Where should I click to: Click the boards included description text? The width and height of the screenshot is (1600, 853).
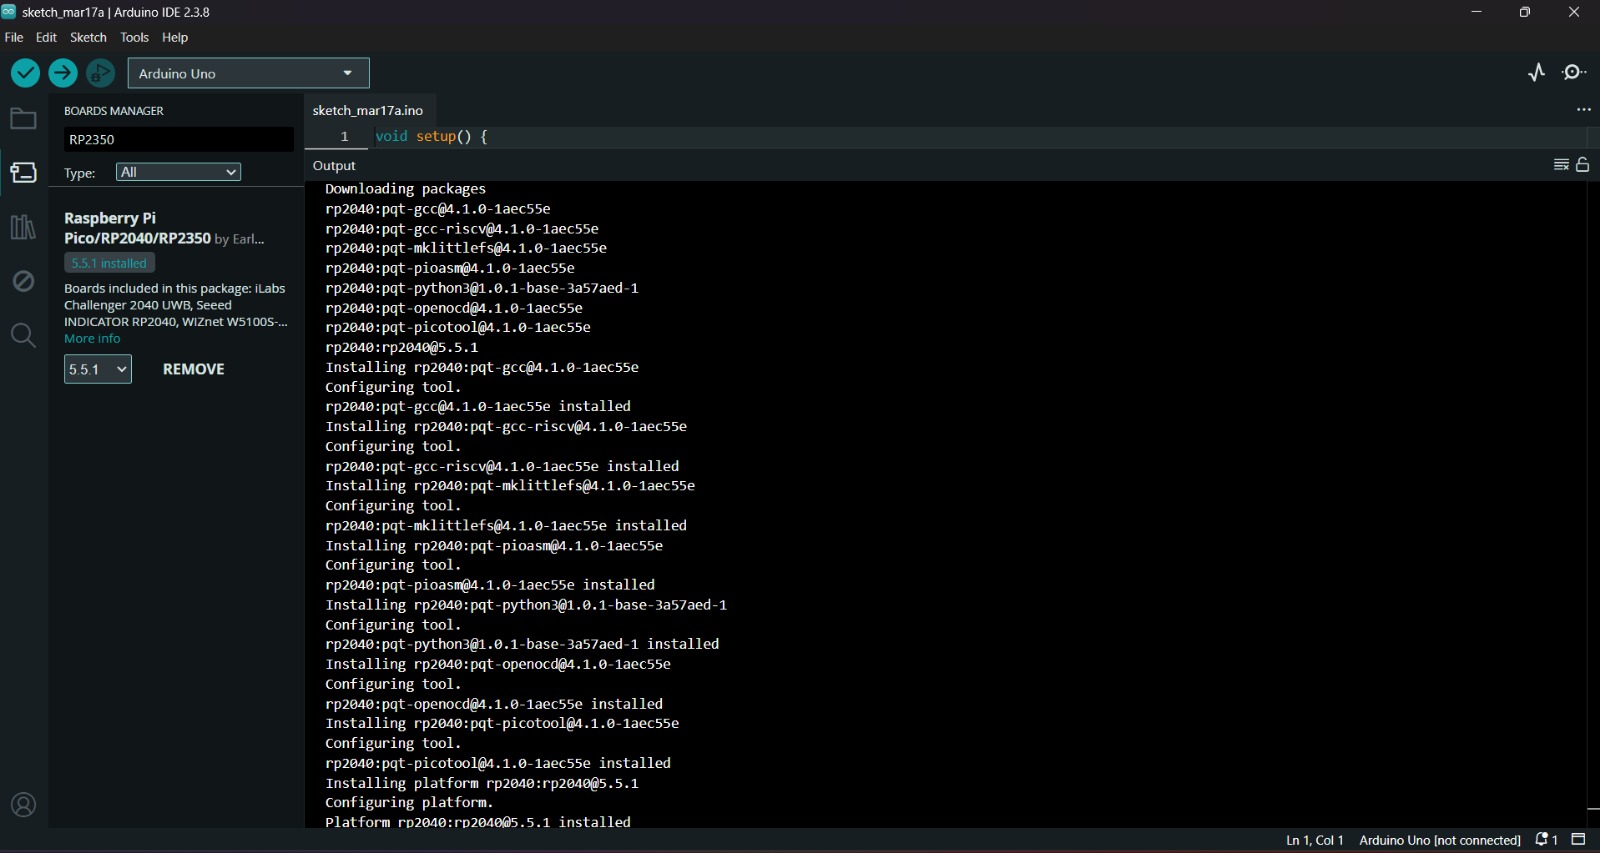coord(176,305)
